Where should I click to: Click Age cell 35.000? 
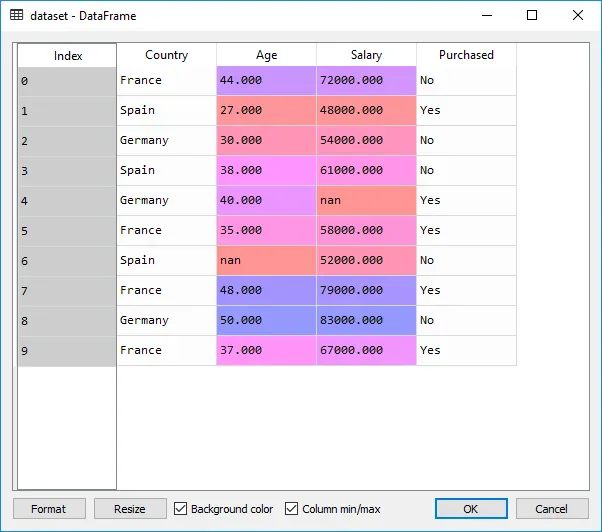tap(266, 230)
